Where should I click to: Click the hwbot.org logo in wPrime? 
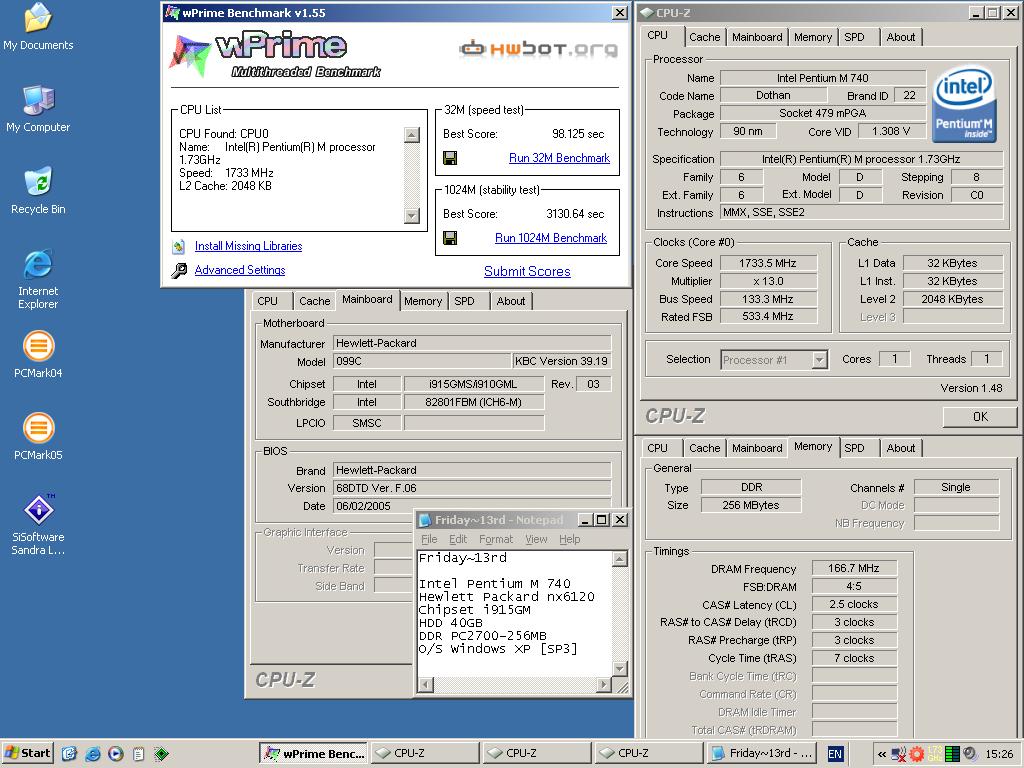click(538, 49)
